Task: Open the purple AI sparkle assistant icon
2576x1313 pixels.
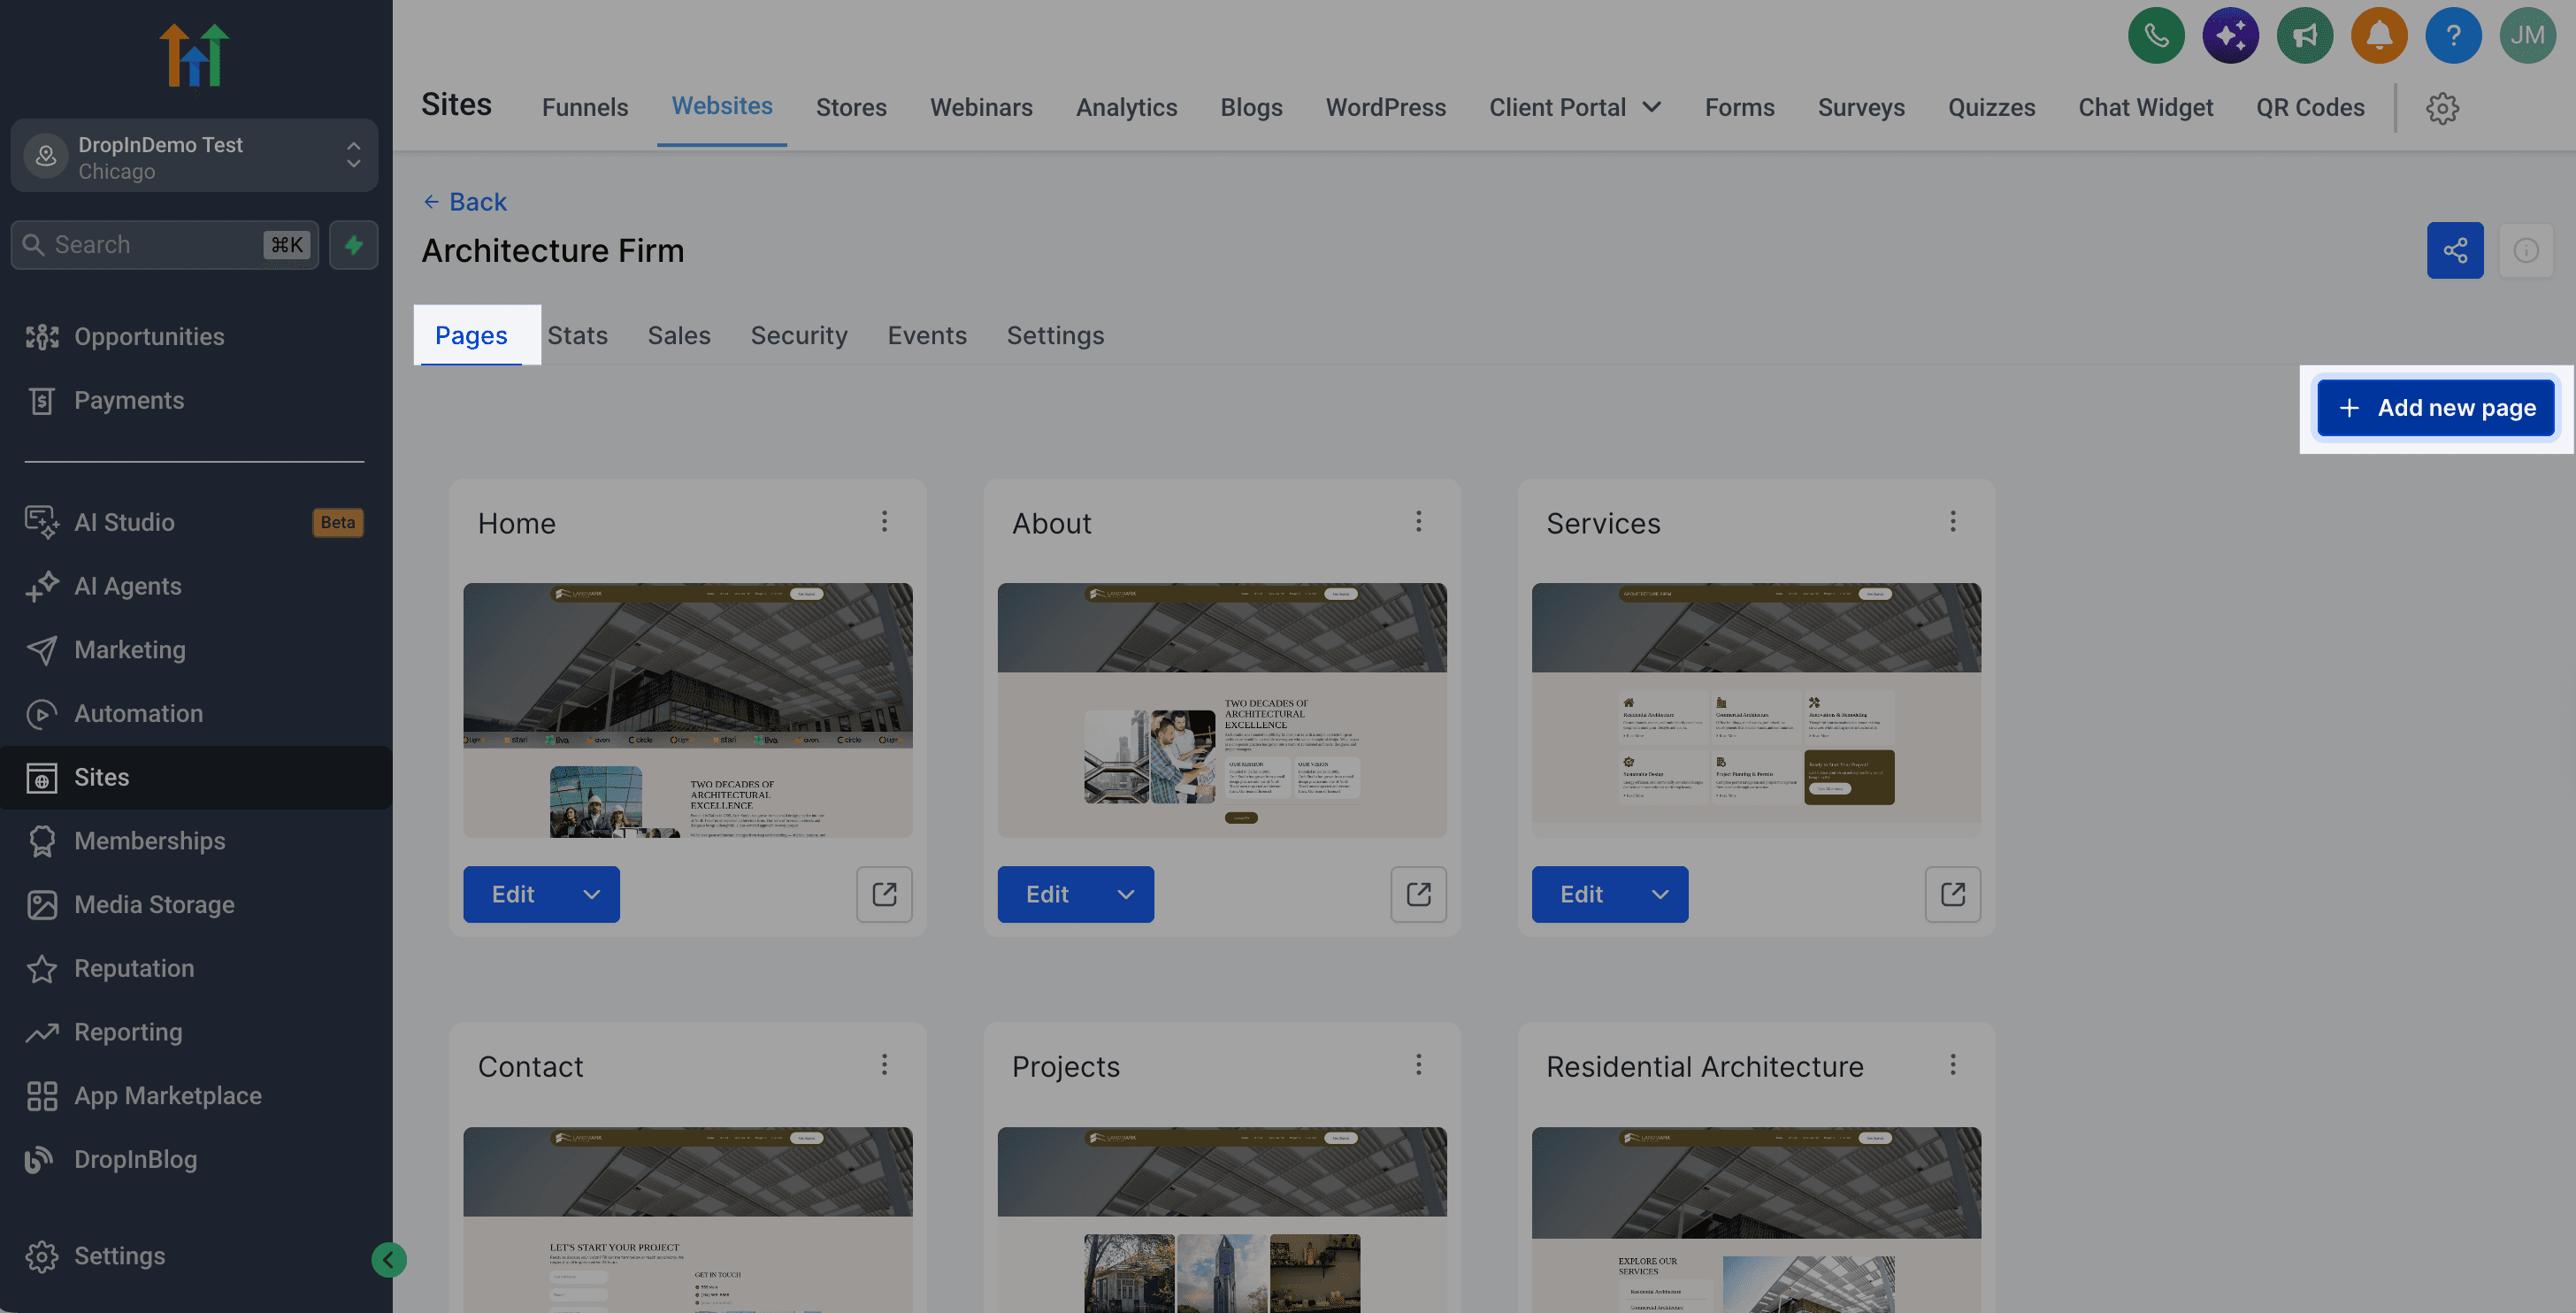Action: [2230, 35]
